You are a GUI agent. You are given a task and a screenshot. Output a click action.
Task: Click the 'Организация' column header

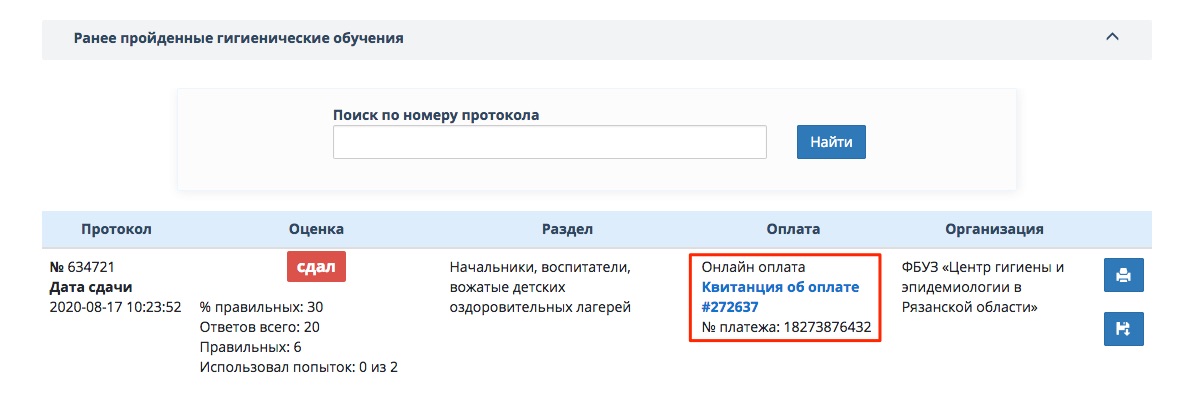(x=996, y=229)
